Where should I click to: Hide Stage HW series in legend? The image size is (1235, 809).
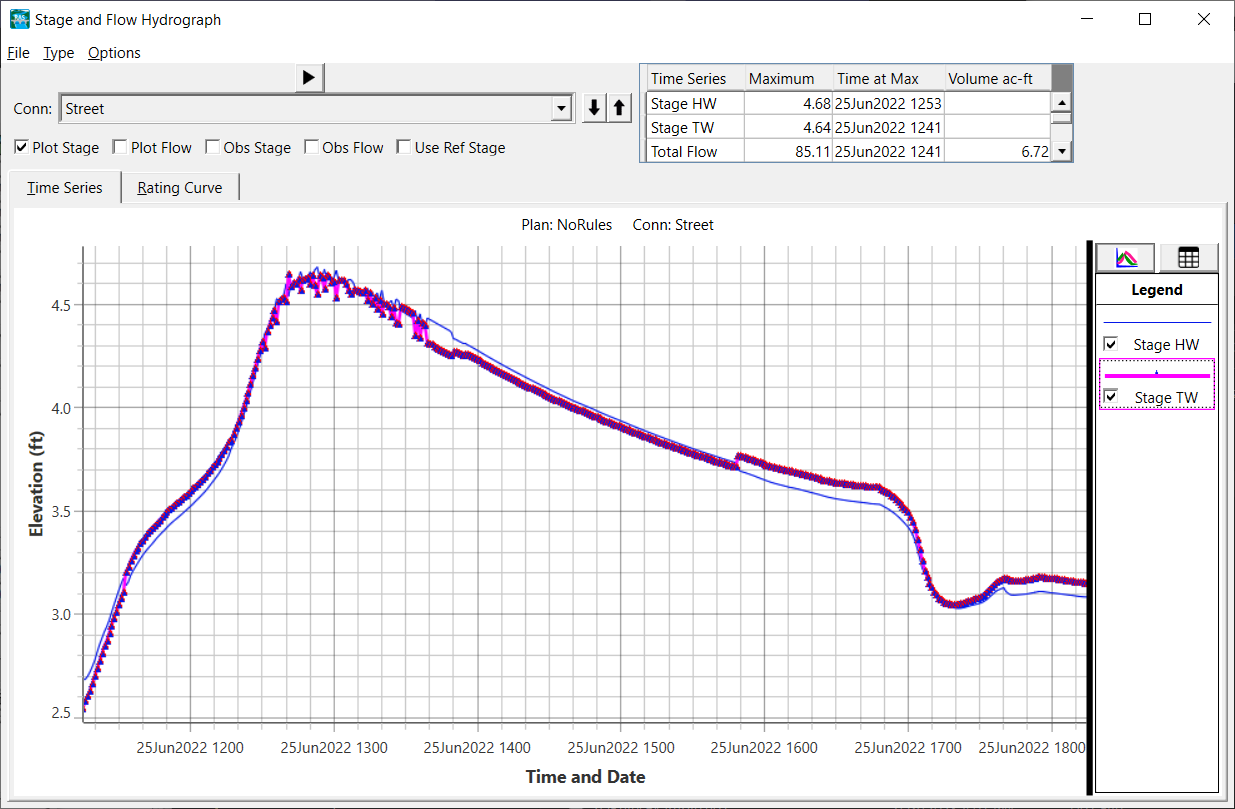(x=1110, y=344)
